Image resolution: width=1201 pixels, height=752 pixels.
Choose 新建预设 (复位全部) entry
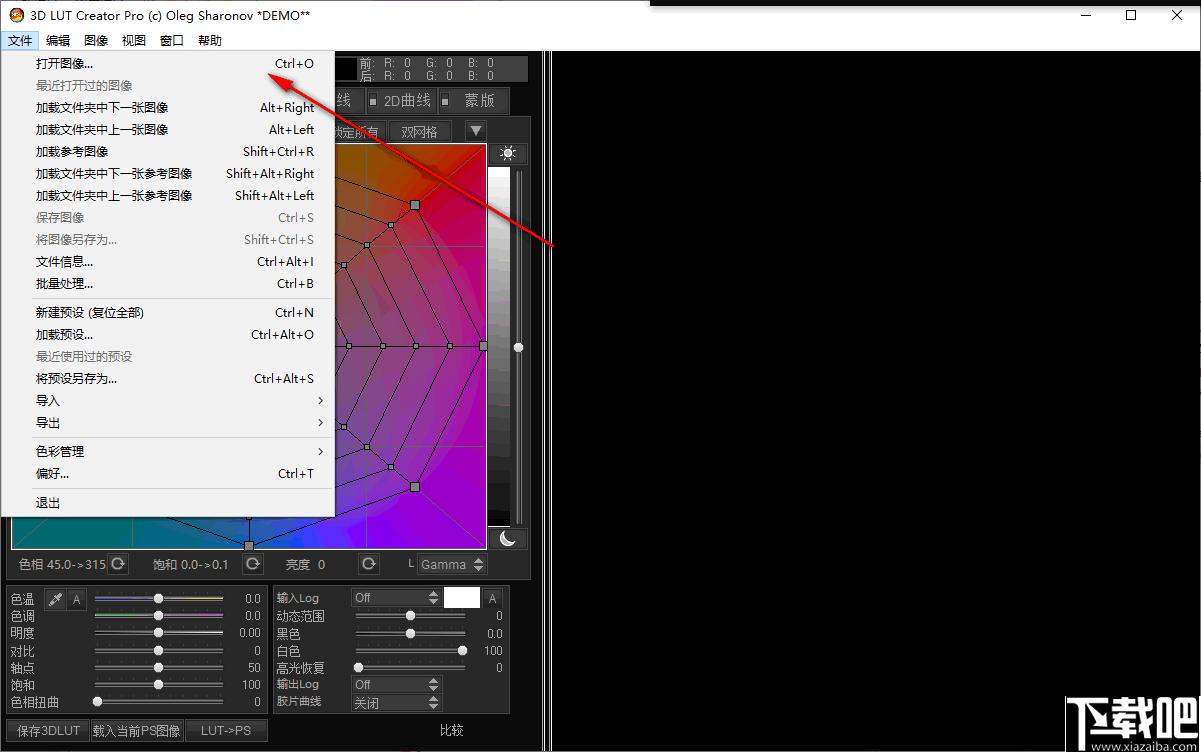[x=168, y=312]
